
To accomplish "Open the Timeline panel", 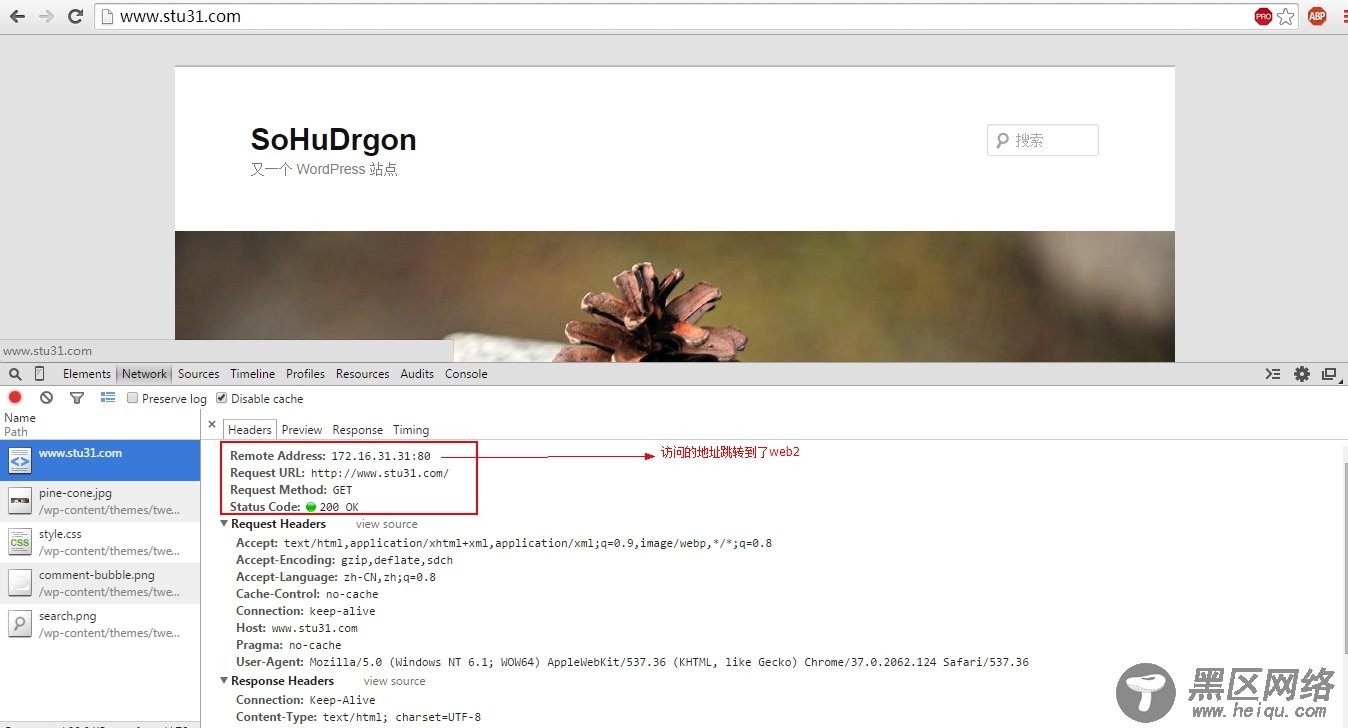I will pyautogui.click(x=253, y=374).
